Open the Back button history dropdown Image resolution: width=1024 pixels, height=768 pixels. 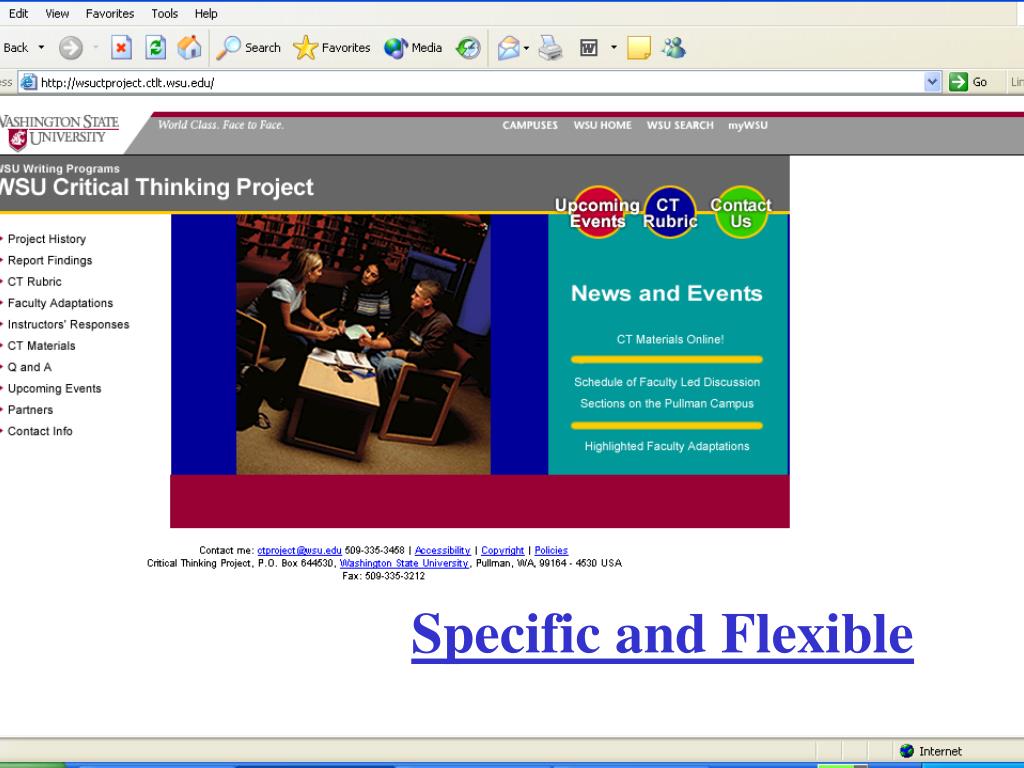coord(41,48)
